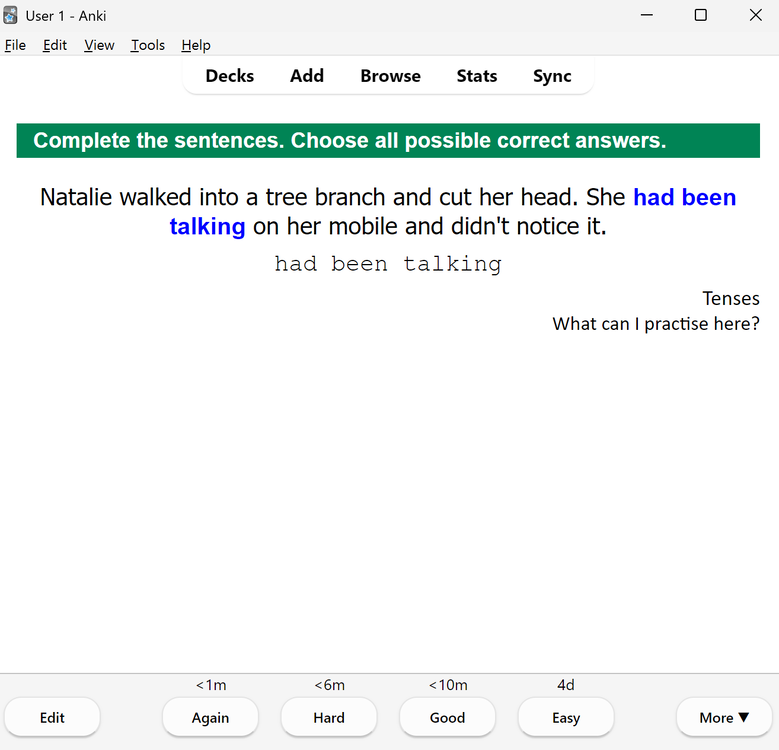The image size is (779, 750).
Task: Click 'What can I practise here?' text
Action: point(656,324)
